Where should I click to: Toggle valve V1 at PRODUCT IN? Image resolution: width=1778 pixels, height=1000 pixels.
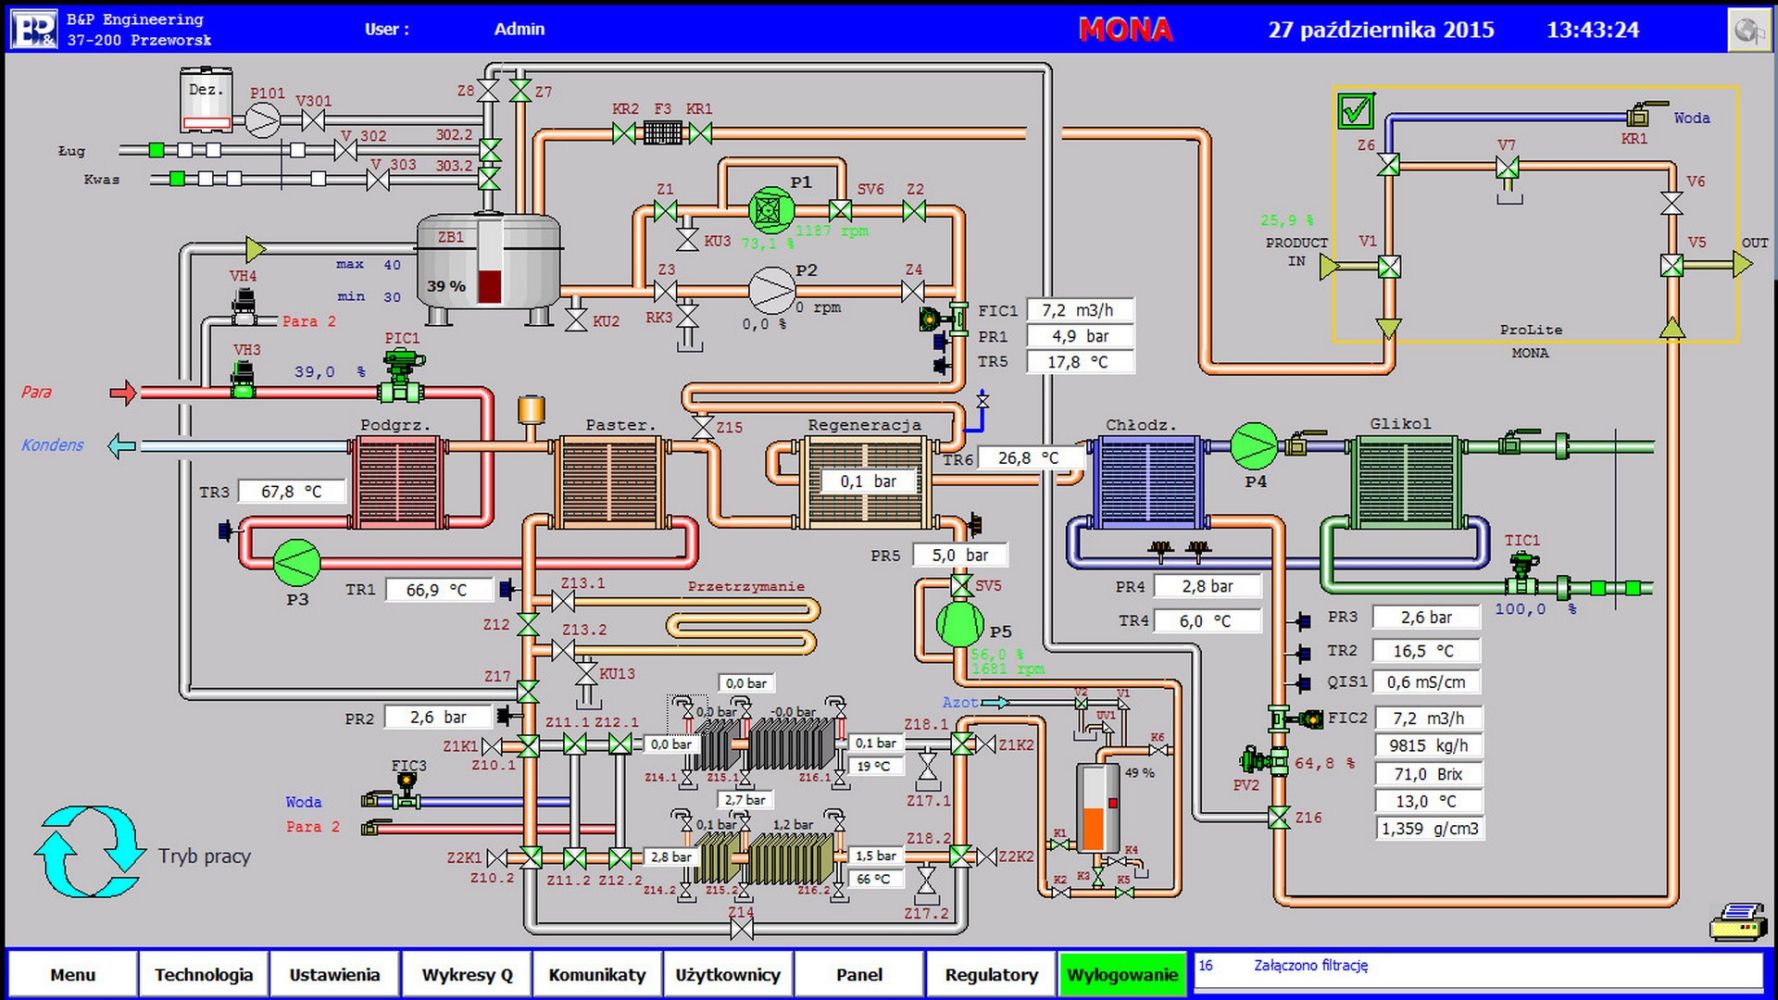[1389, 267]
